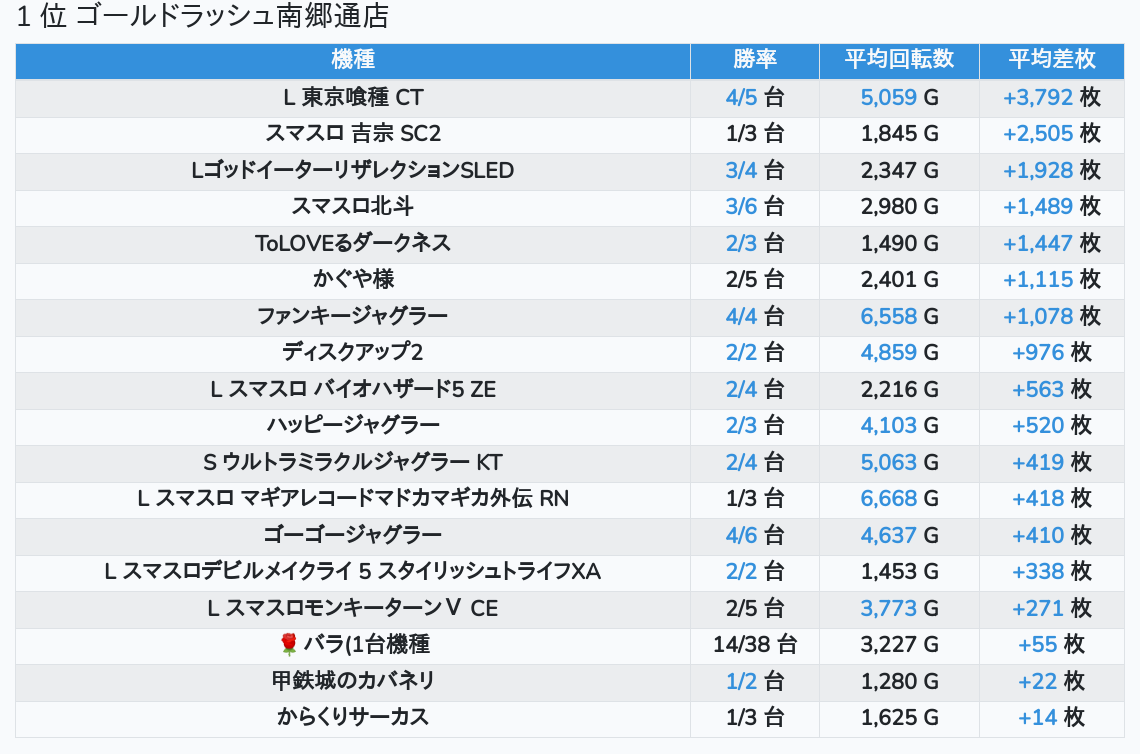Click L スマスロモンキーターンV CE name
The width and height of the screenshot is (1140, 754).
[x=353, y=608]
